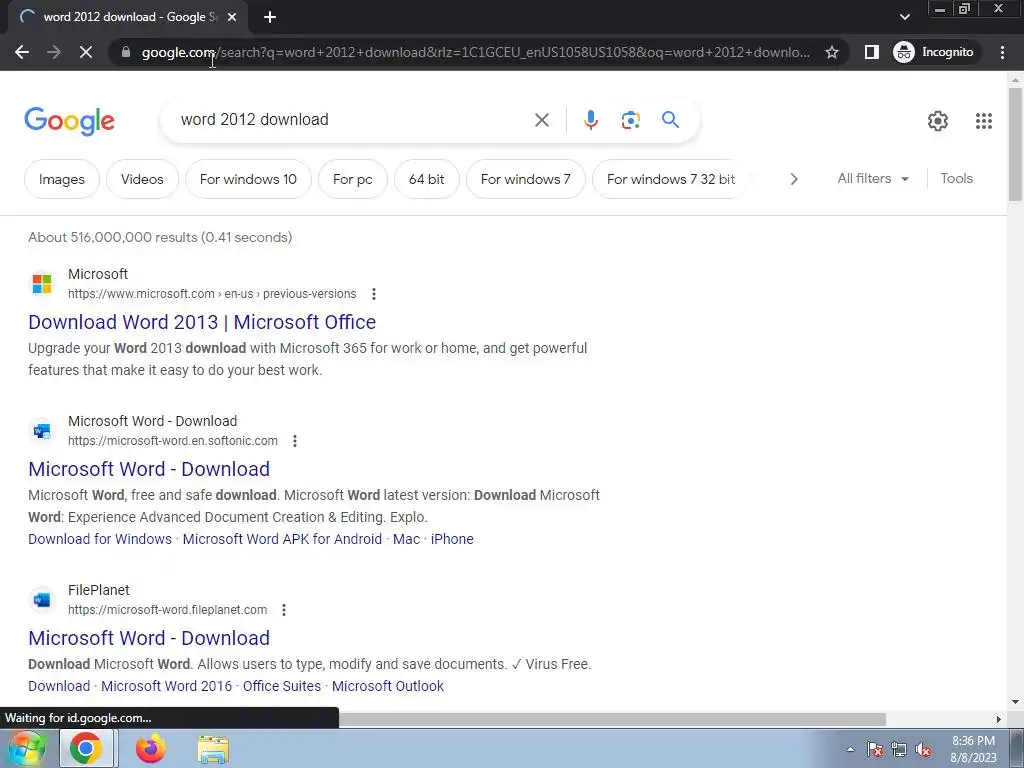Click the browser back arrow
1024x768 pixels.
[x=22, y=52]
